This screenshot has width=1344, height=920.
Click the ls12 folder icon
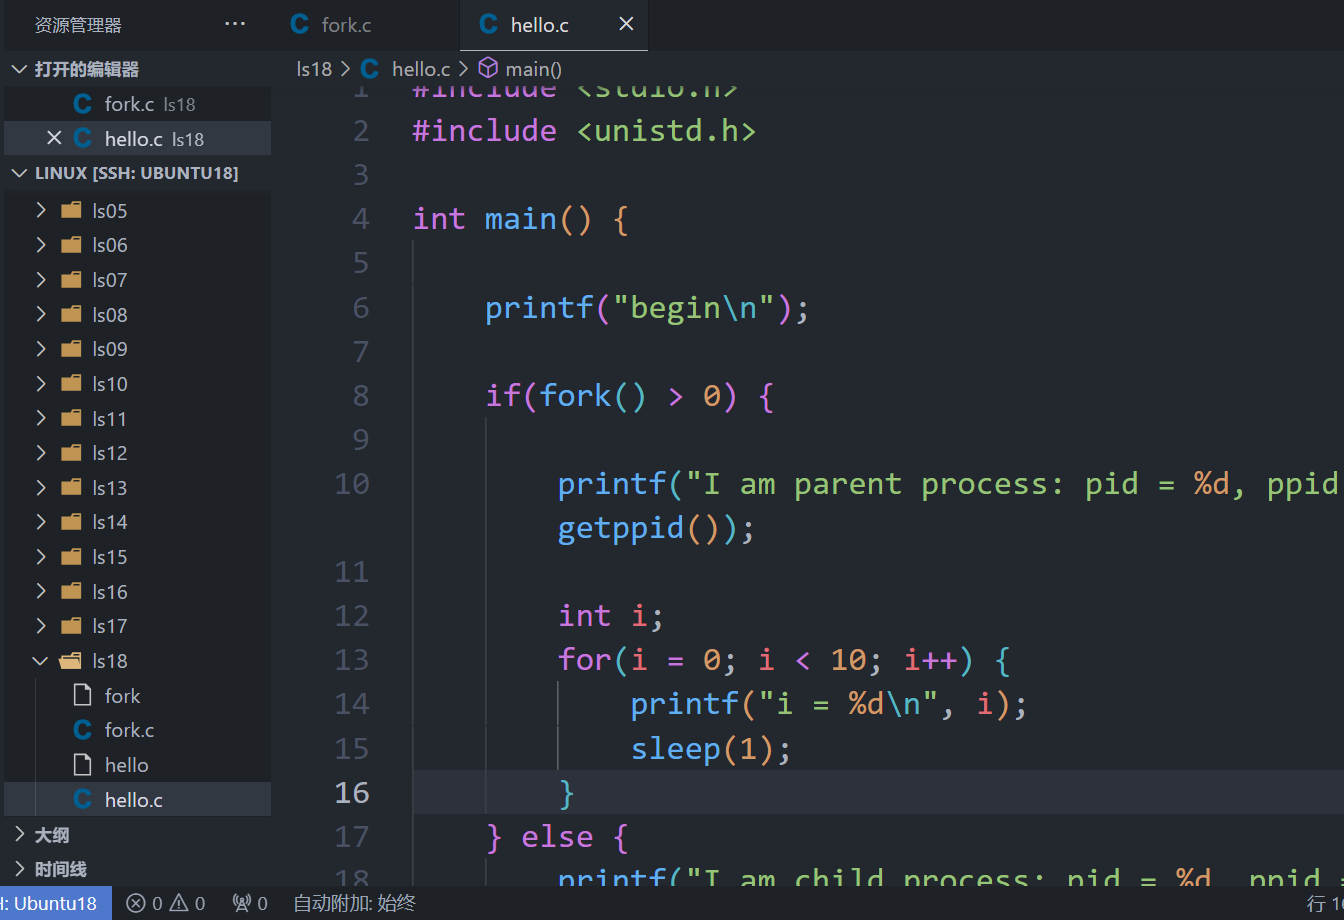tap(71, 453)
